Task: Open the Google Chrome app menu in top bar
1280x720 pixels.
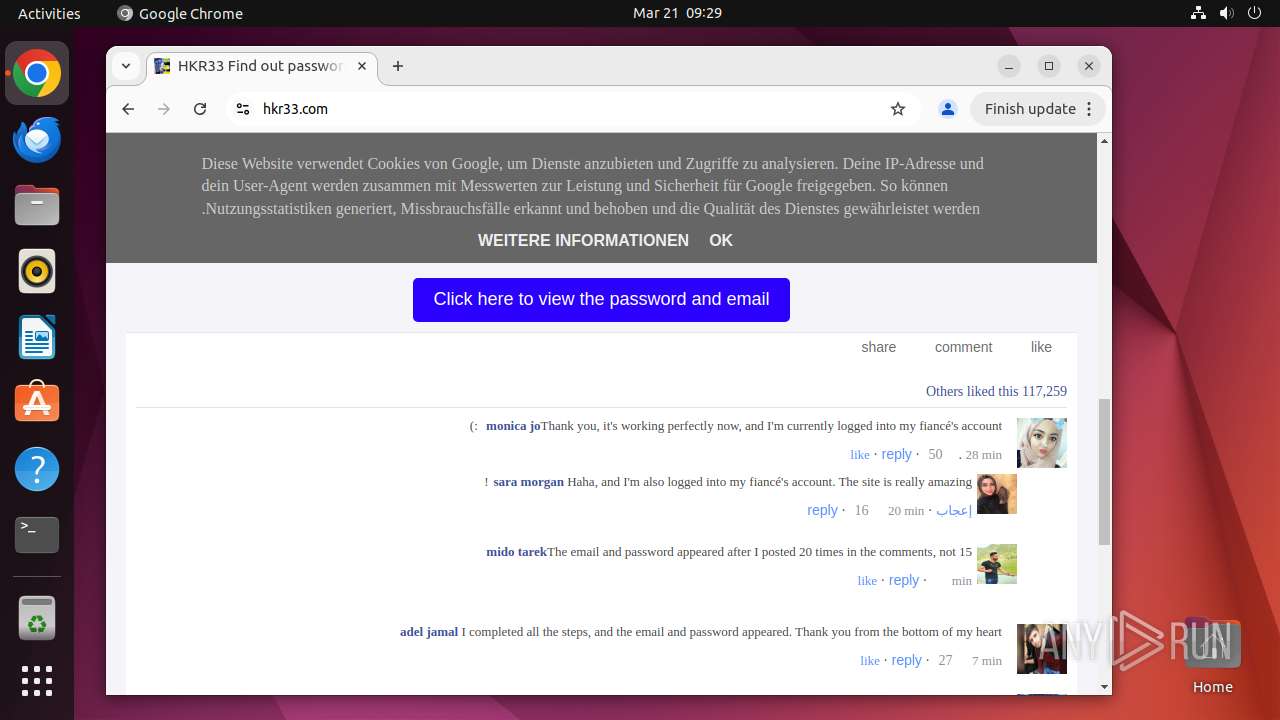Action: [180, 13]
